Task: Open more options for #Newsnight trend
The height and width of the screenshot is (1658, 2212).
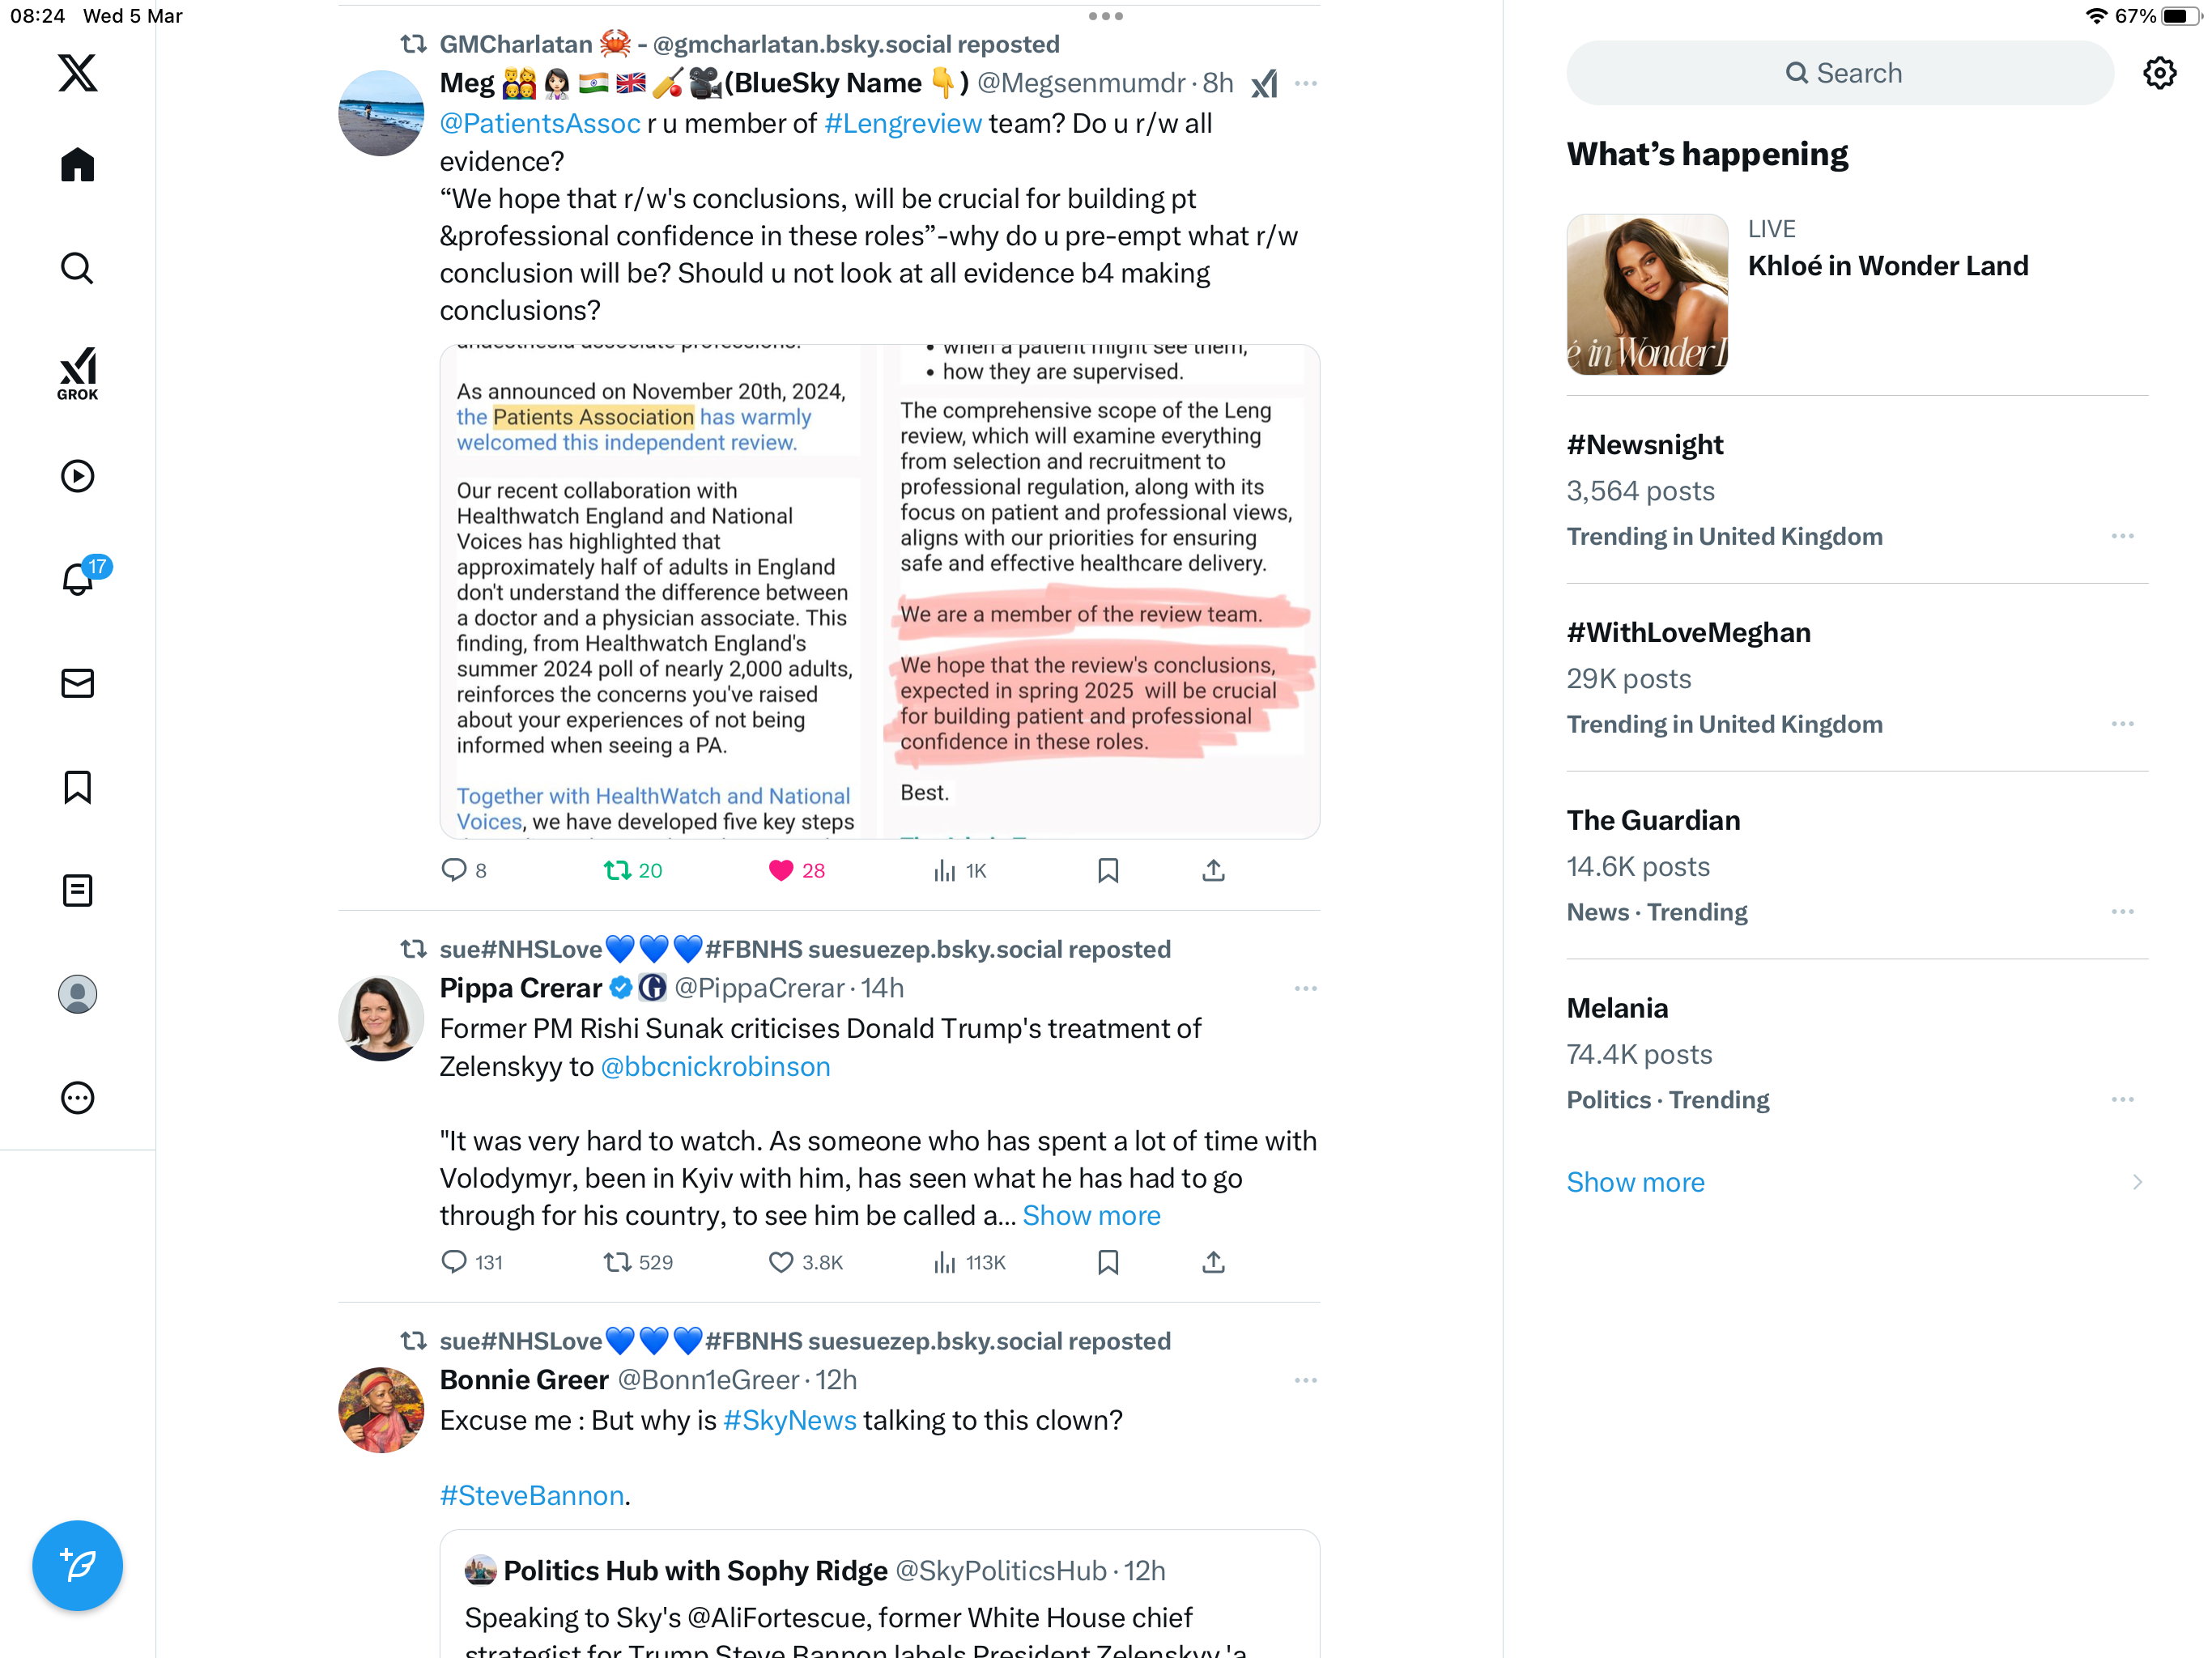Action: point(2122,536)
